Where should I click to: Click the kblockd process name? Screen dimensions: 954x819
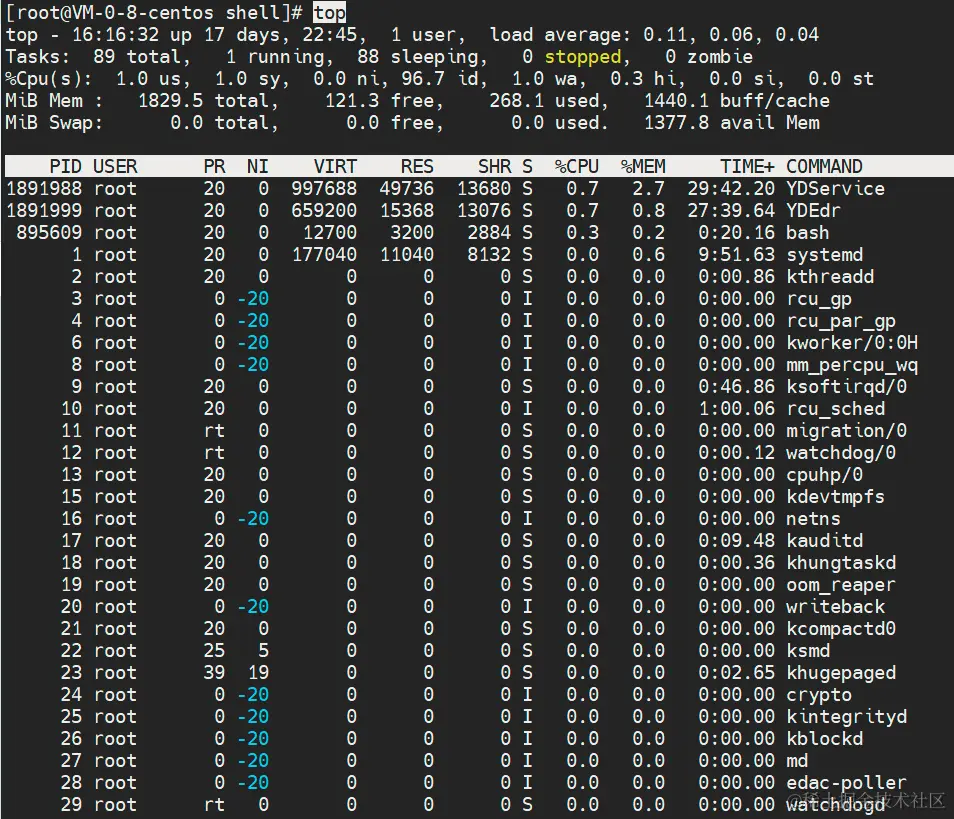click(x=824, y=739)
